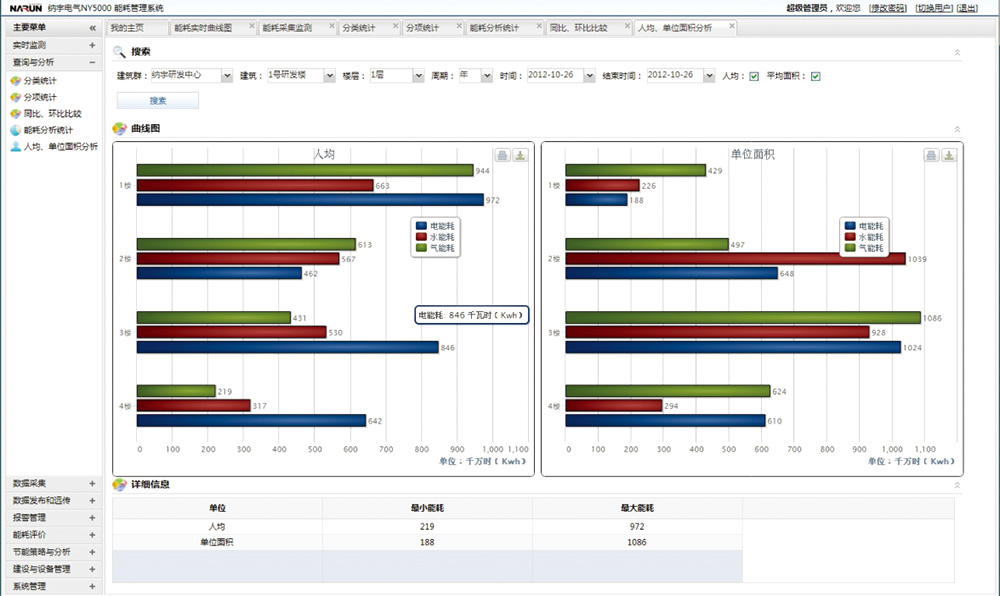
Task: Click the 最小能耗 column header
Action: tap(427, 508)
